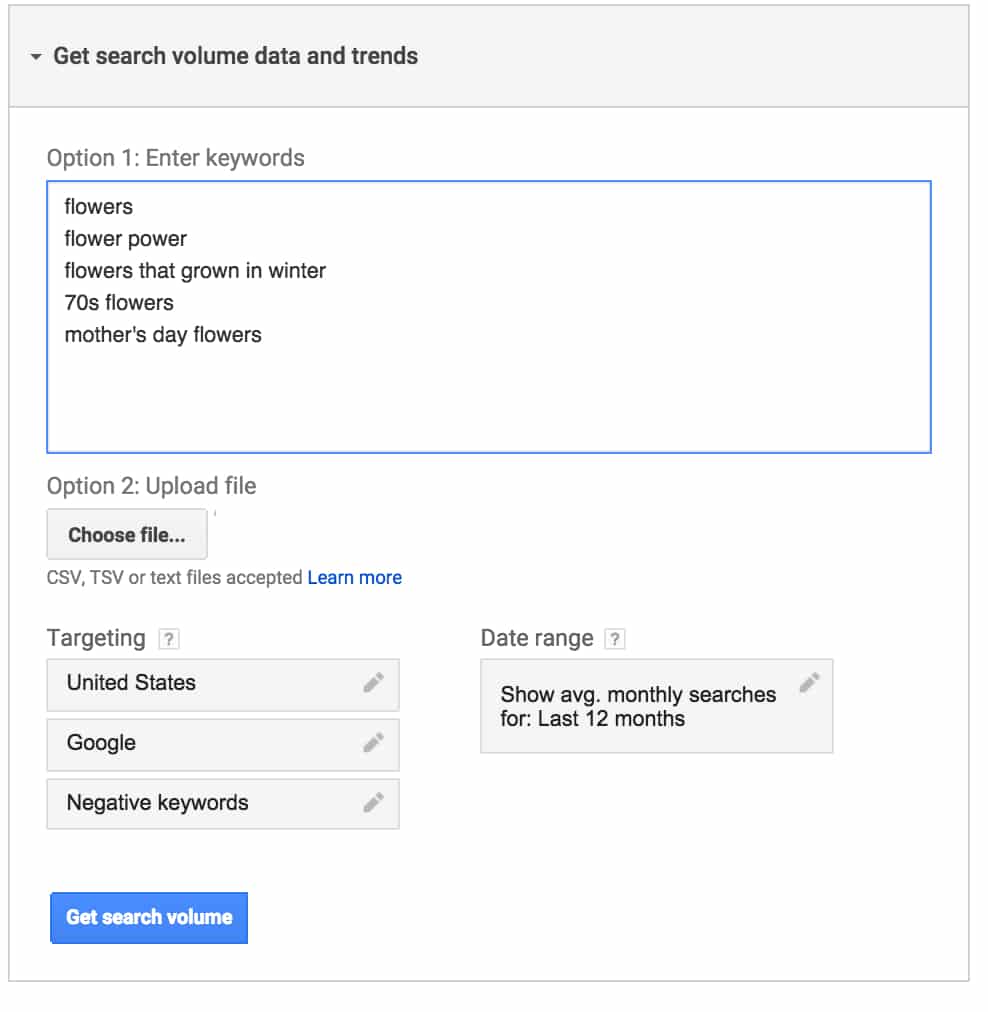Collapse the Get search volume data section arrow
The image size is (988, 1012).
[36, 57]
